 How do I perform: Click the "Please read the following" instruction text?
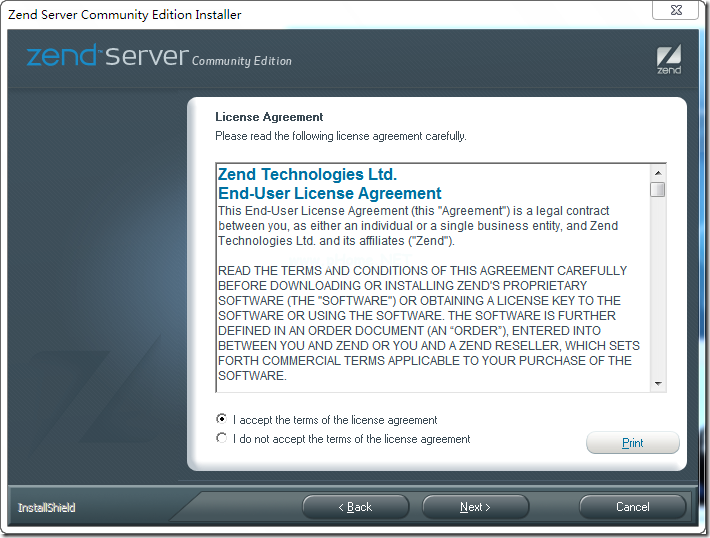point(340,136)
